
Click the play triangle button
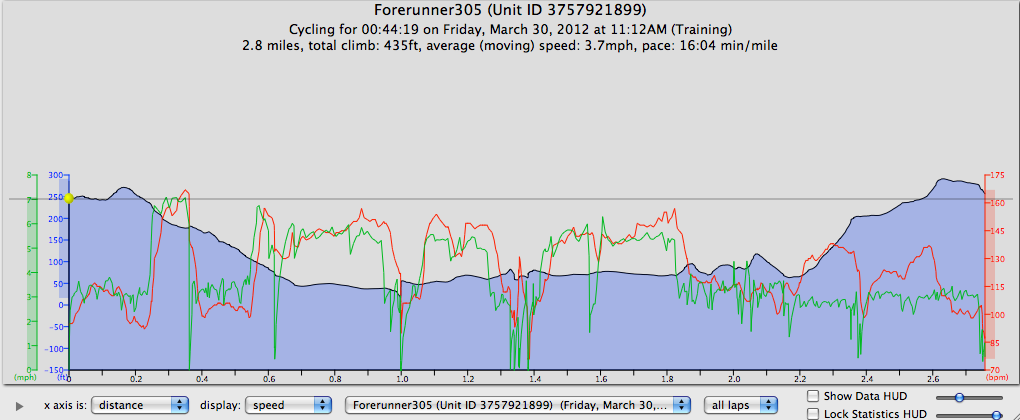[x=20, y=406]
